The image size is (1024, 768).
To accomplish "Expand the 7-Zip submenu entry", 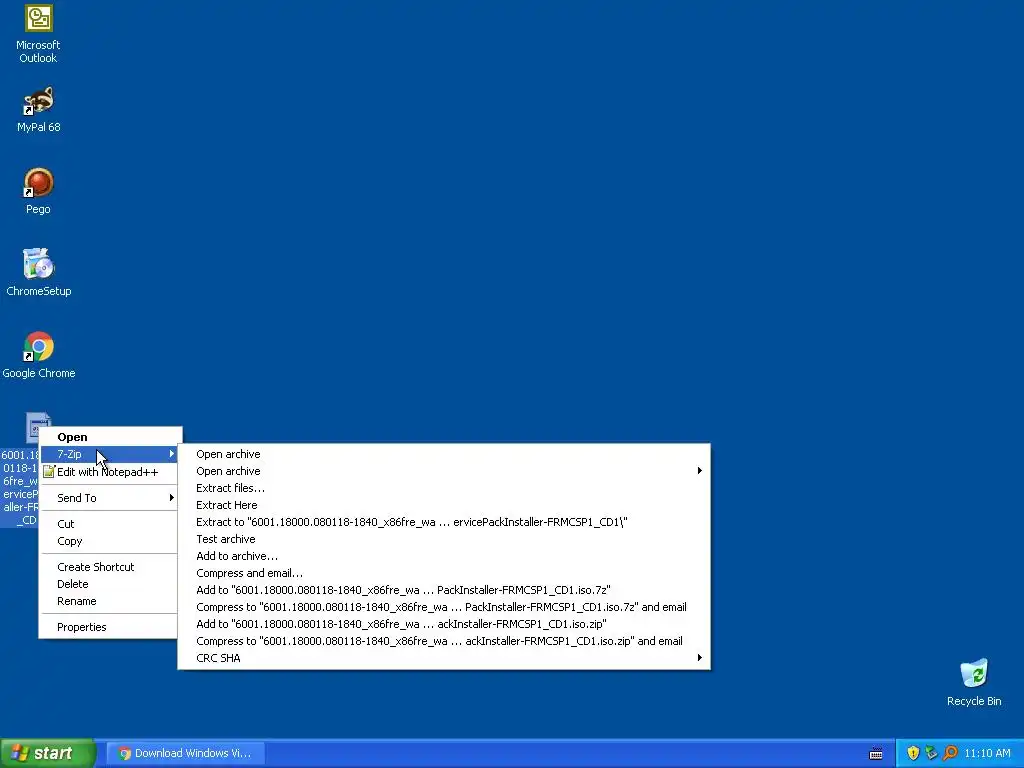I will [x=109, y=454].
